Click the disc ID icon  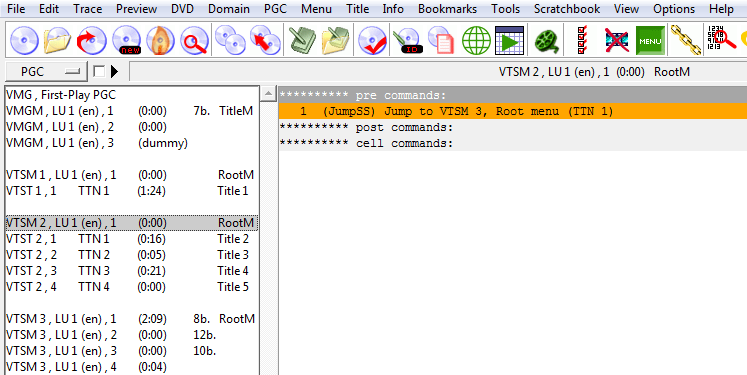pos(408,41)
